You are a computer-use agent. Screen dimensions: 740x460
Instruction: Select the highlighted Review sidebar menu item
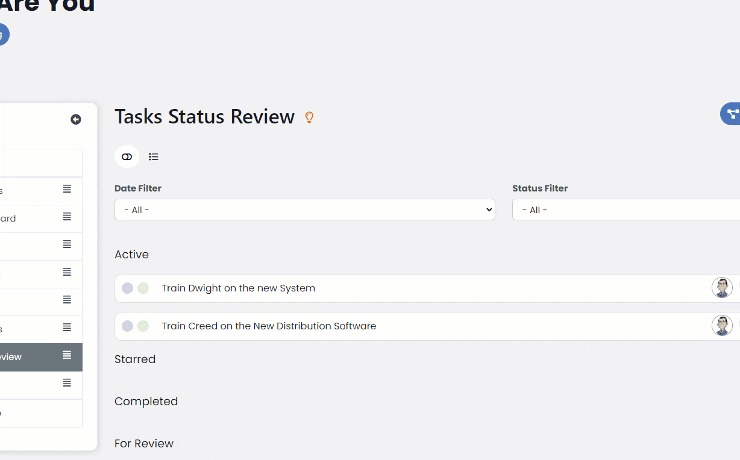click(x=20, y=357)
